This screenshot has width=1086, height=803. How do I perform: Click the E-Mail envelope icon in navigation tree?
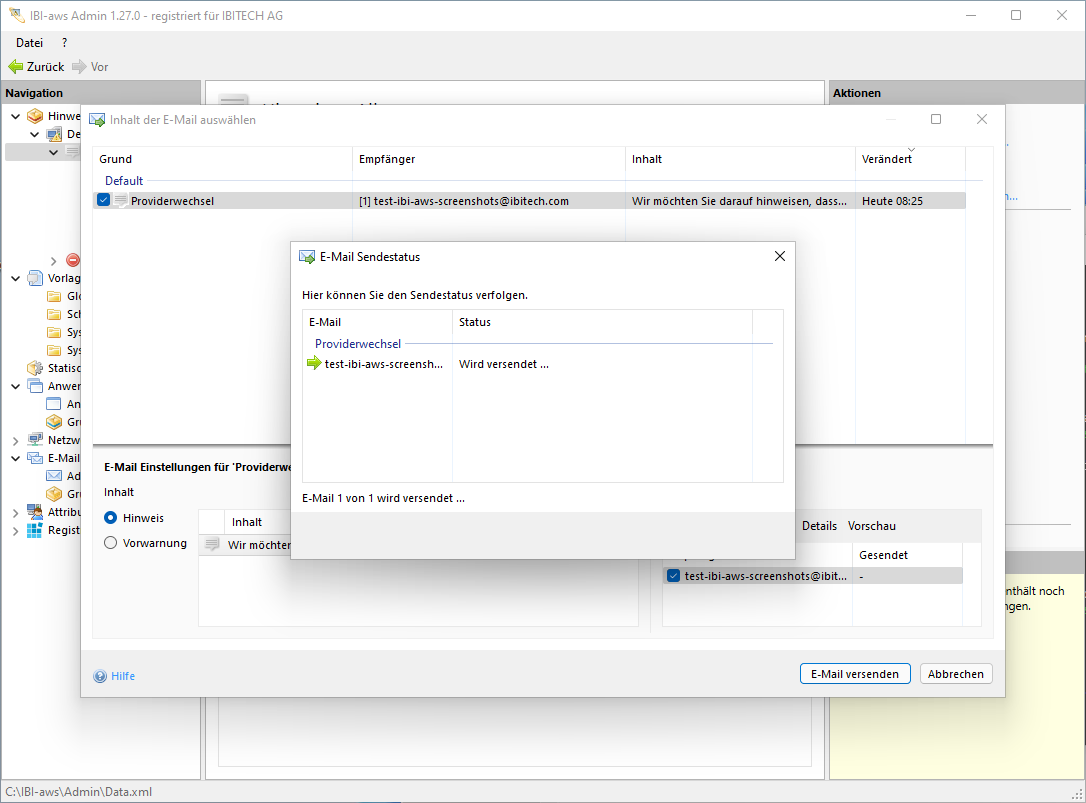(x=35, y=458)
